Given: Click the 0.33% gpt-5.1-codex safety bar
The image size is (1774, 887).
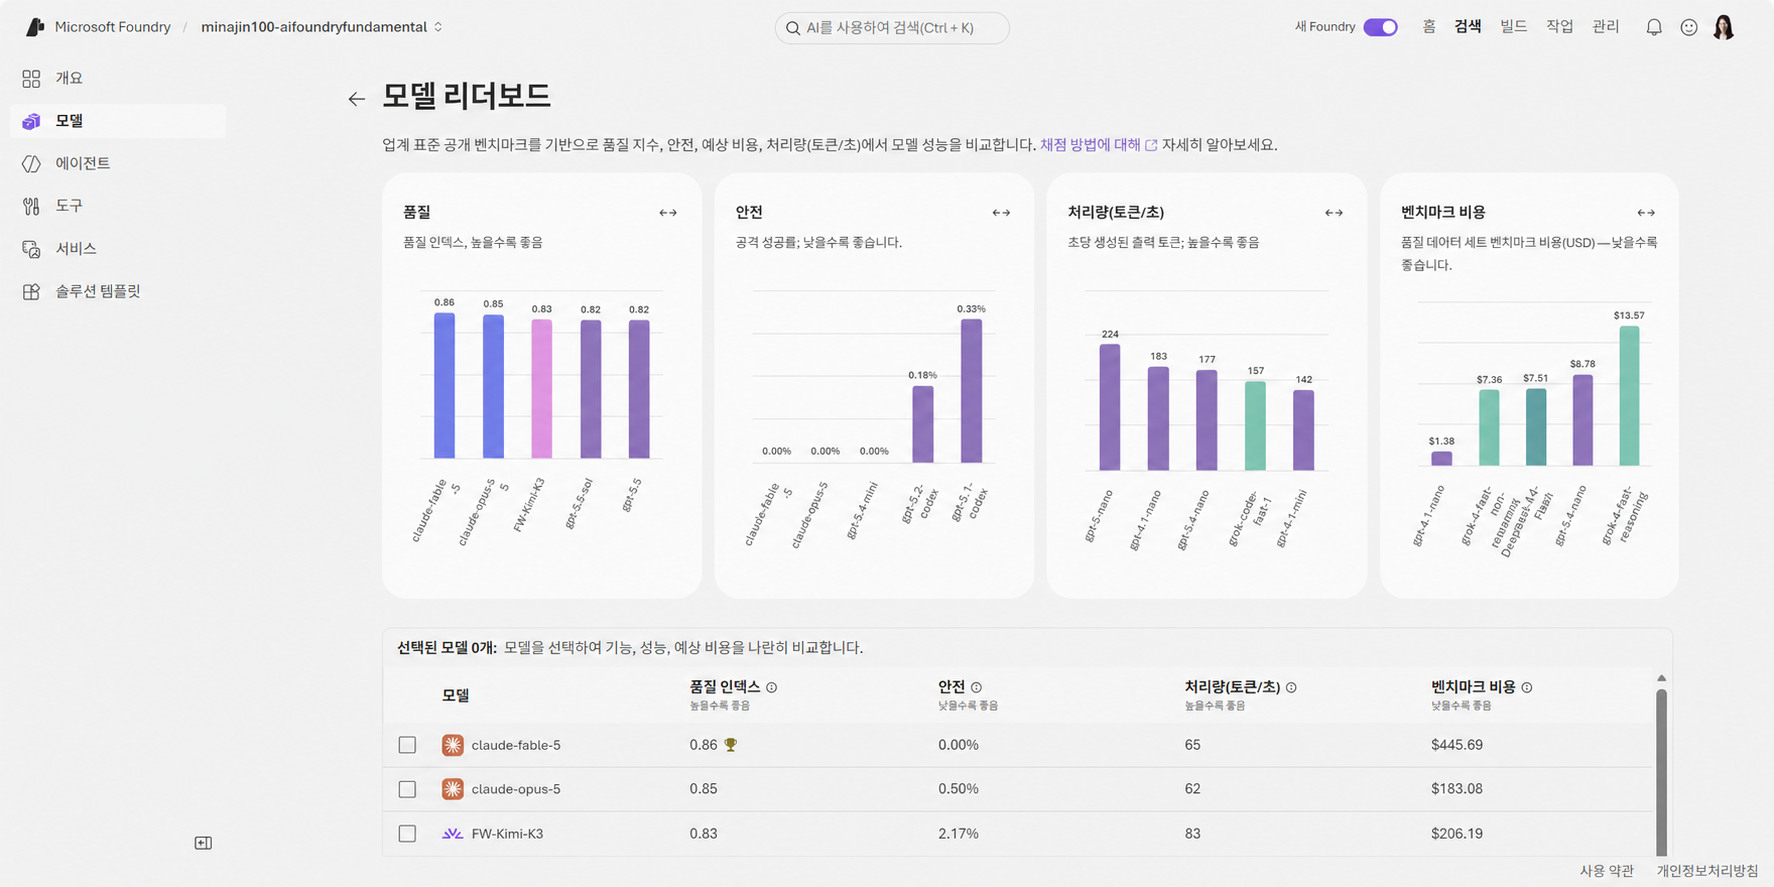Looking at the screenshot, I should coord(971,391).
